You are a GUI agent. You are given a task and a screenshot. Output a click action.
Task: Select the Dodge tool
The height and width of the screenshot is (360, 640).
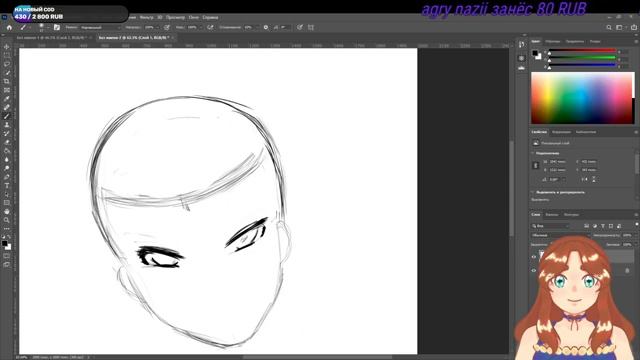click(7, 168)
